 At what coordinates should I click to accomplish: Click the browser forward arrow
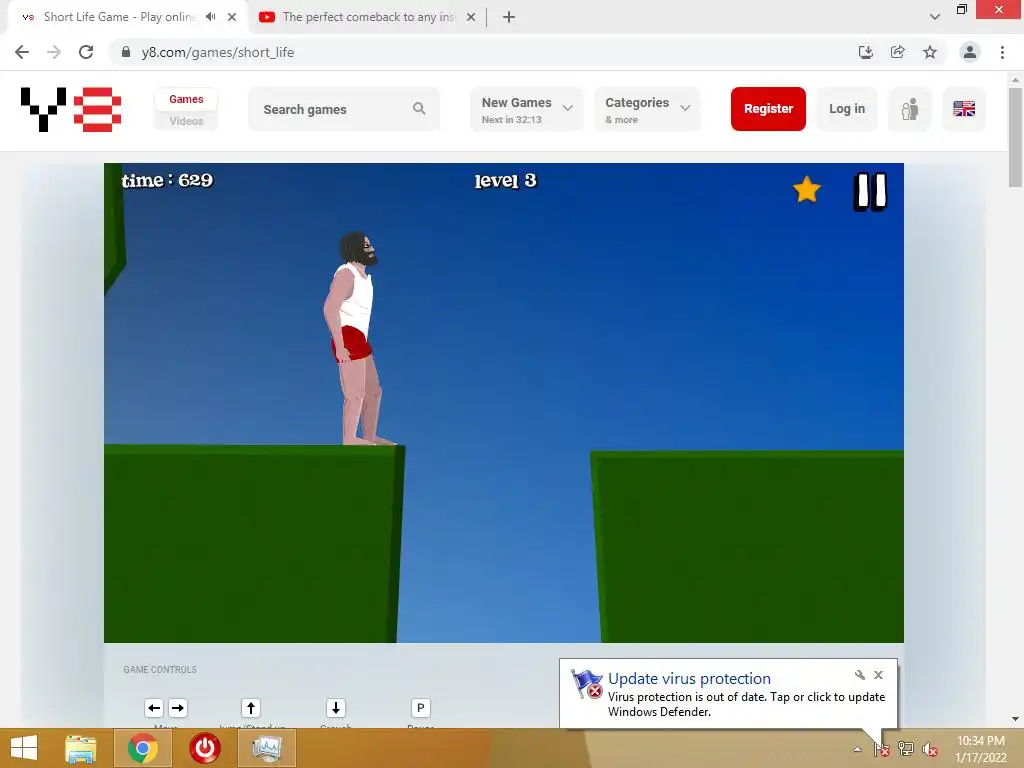[54, 52]
